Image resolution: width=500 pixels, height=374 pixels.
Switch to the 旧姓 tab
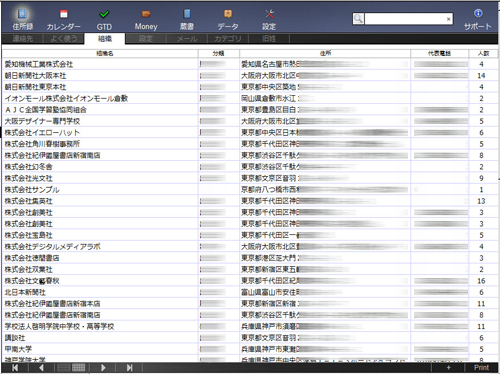click(269, 39)
